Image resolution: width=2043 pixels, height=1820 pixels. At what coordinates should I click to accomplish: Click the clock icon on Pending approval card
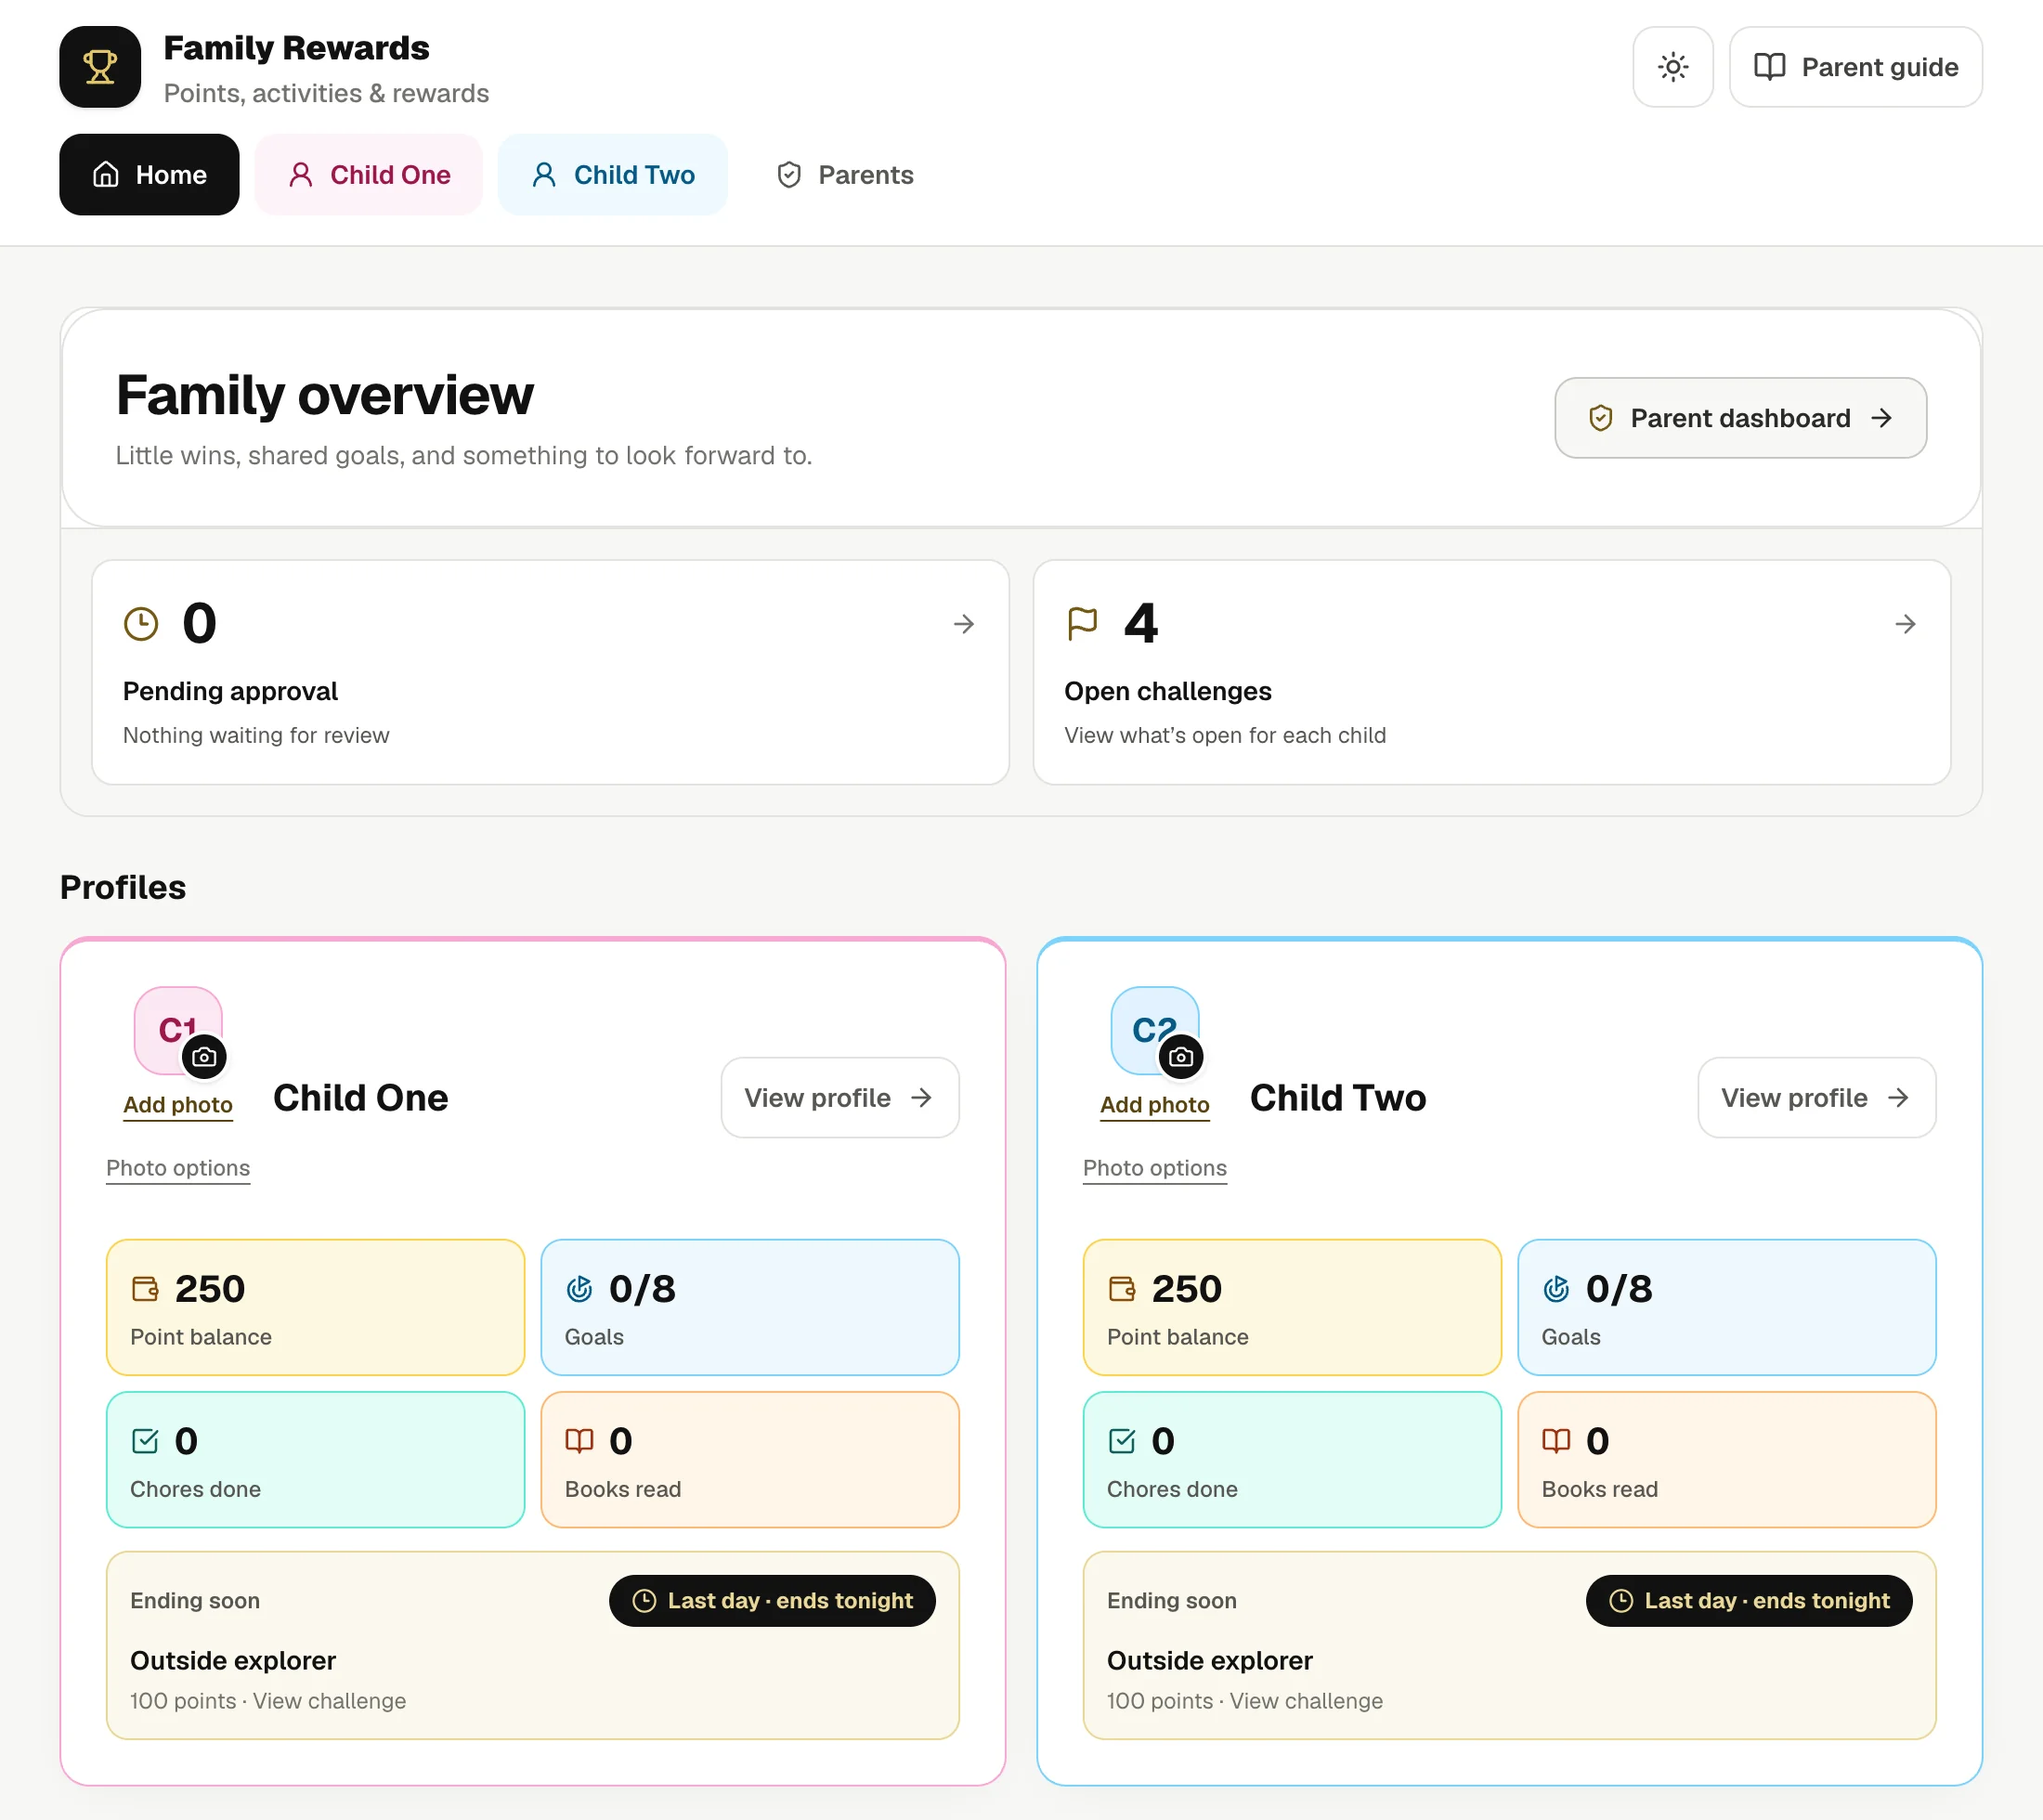tap(141, 624)
